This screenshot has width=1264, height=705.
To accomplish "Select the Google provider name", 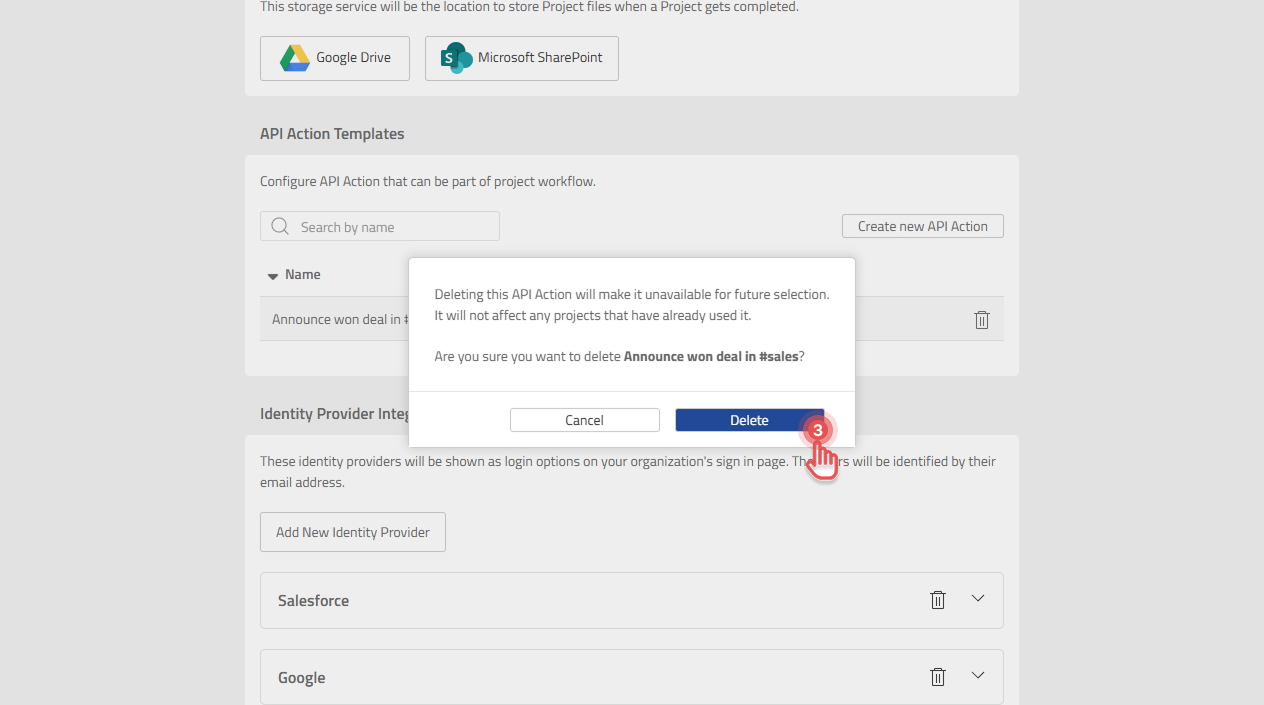I will [302, 678].
